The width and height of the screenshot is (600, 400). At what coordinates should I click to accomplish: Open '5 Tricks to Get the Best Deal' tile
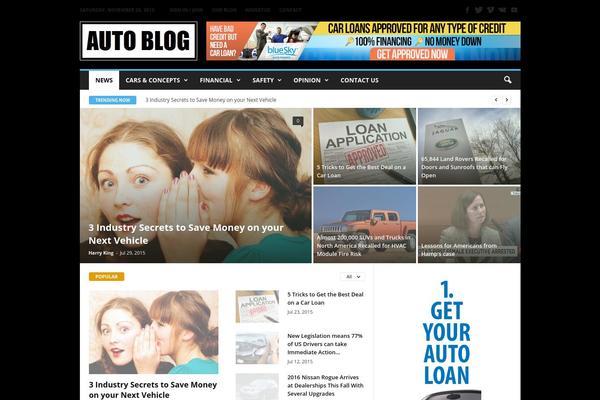click(365, 146)
